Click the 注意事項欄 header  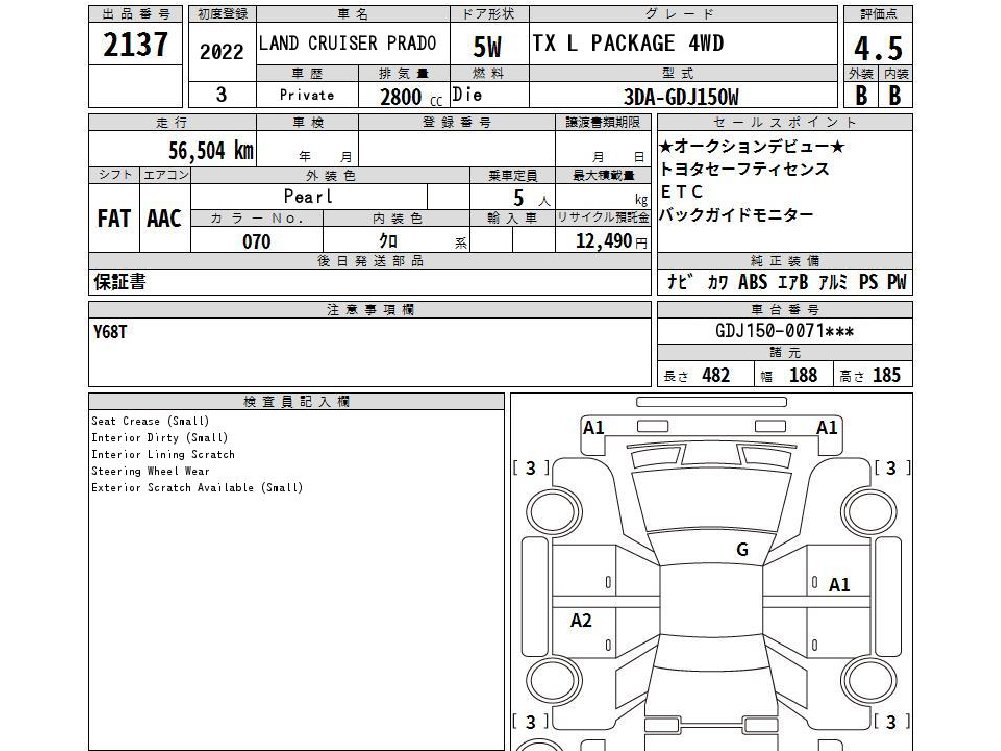pos(370,310)
